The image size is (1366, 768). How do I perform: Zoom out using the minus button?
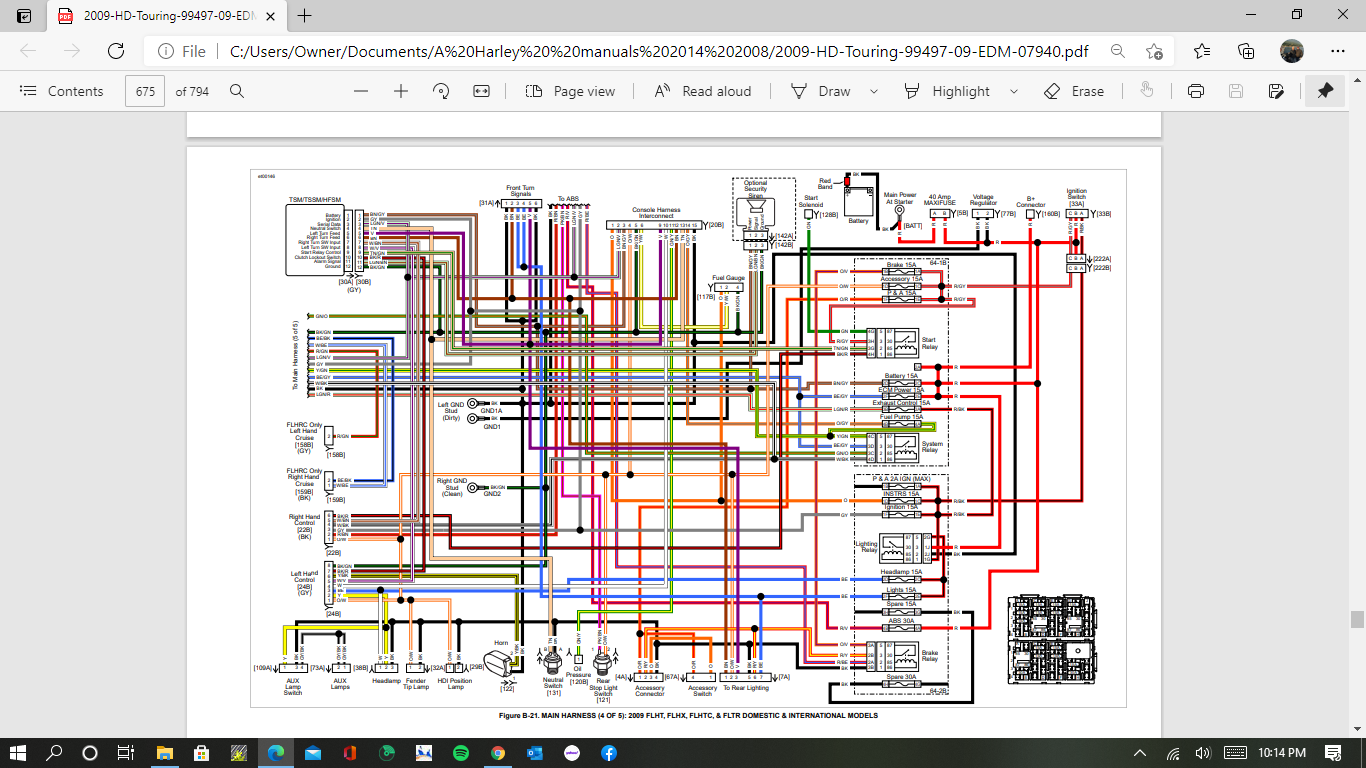[x=361, y=91]
